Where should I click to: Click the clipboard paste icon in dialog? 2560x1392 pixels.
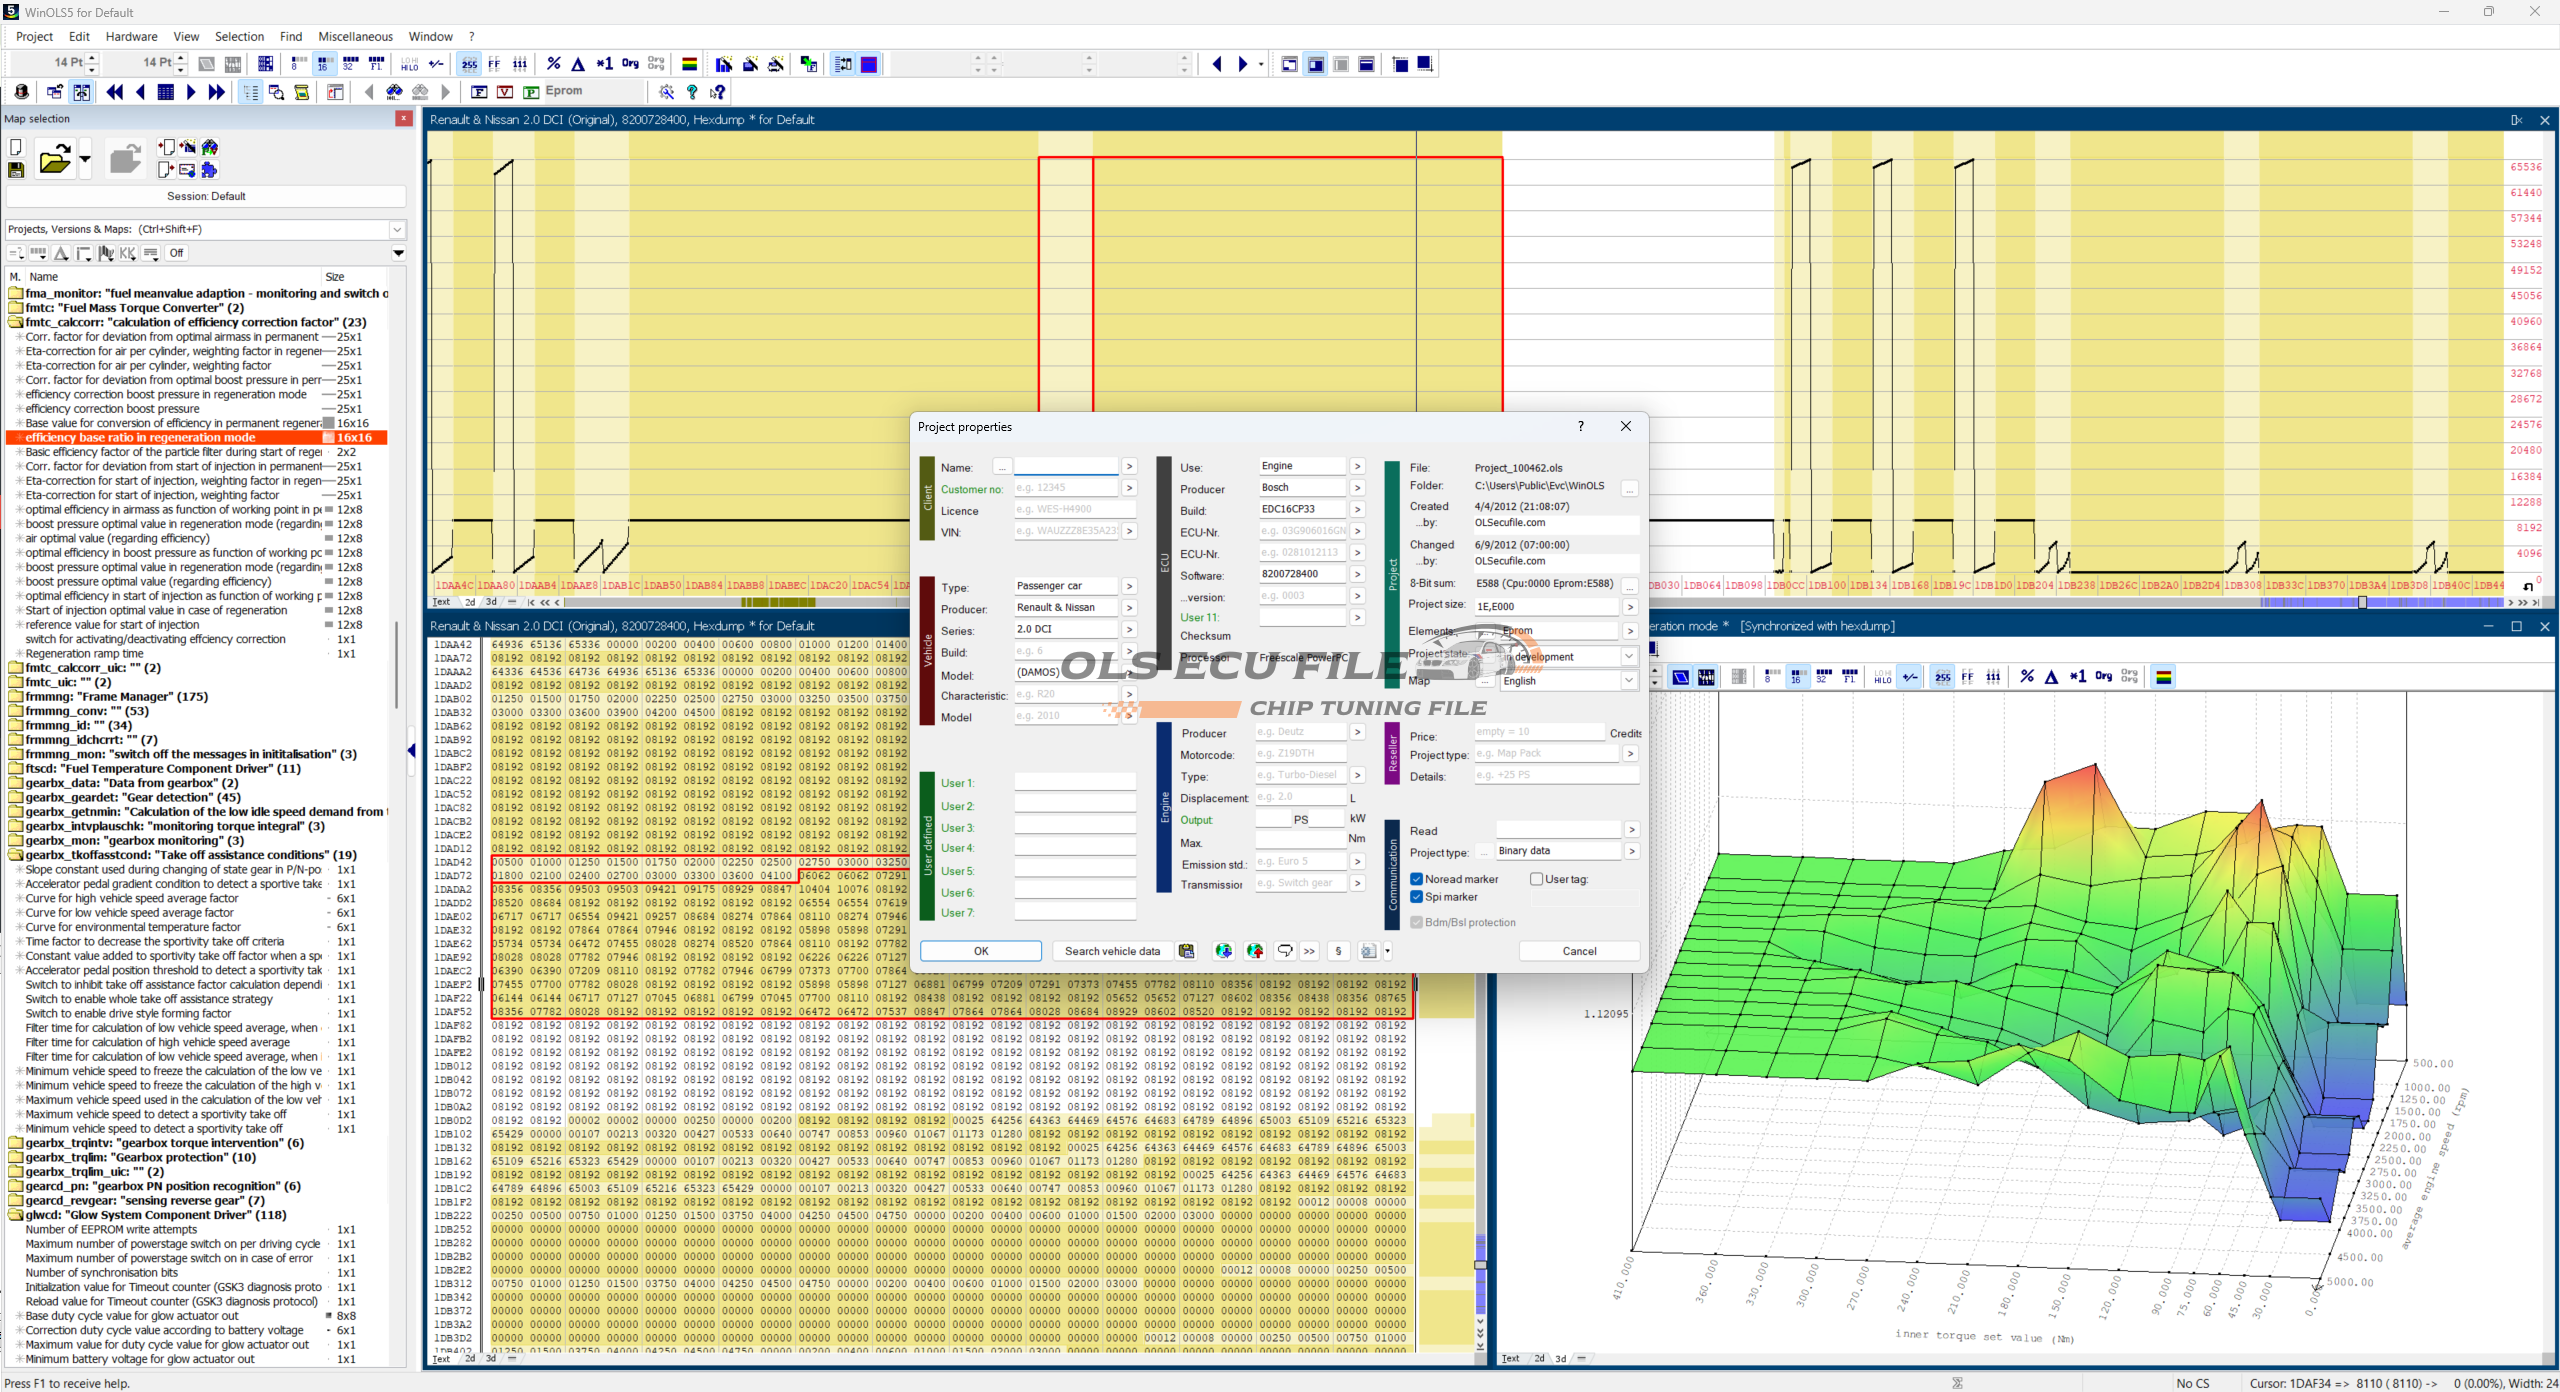(x=1186, y=951)
